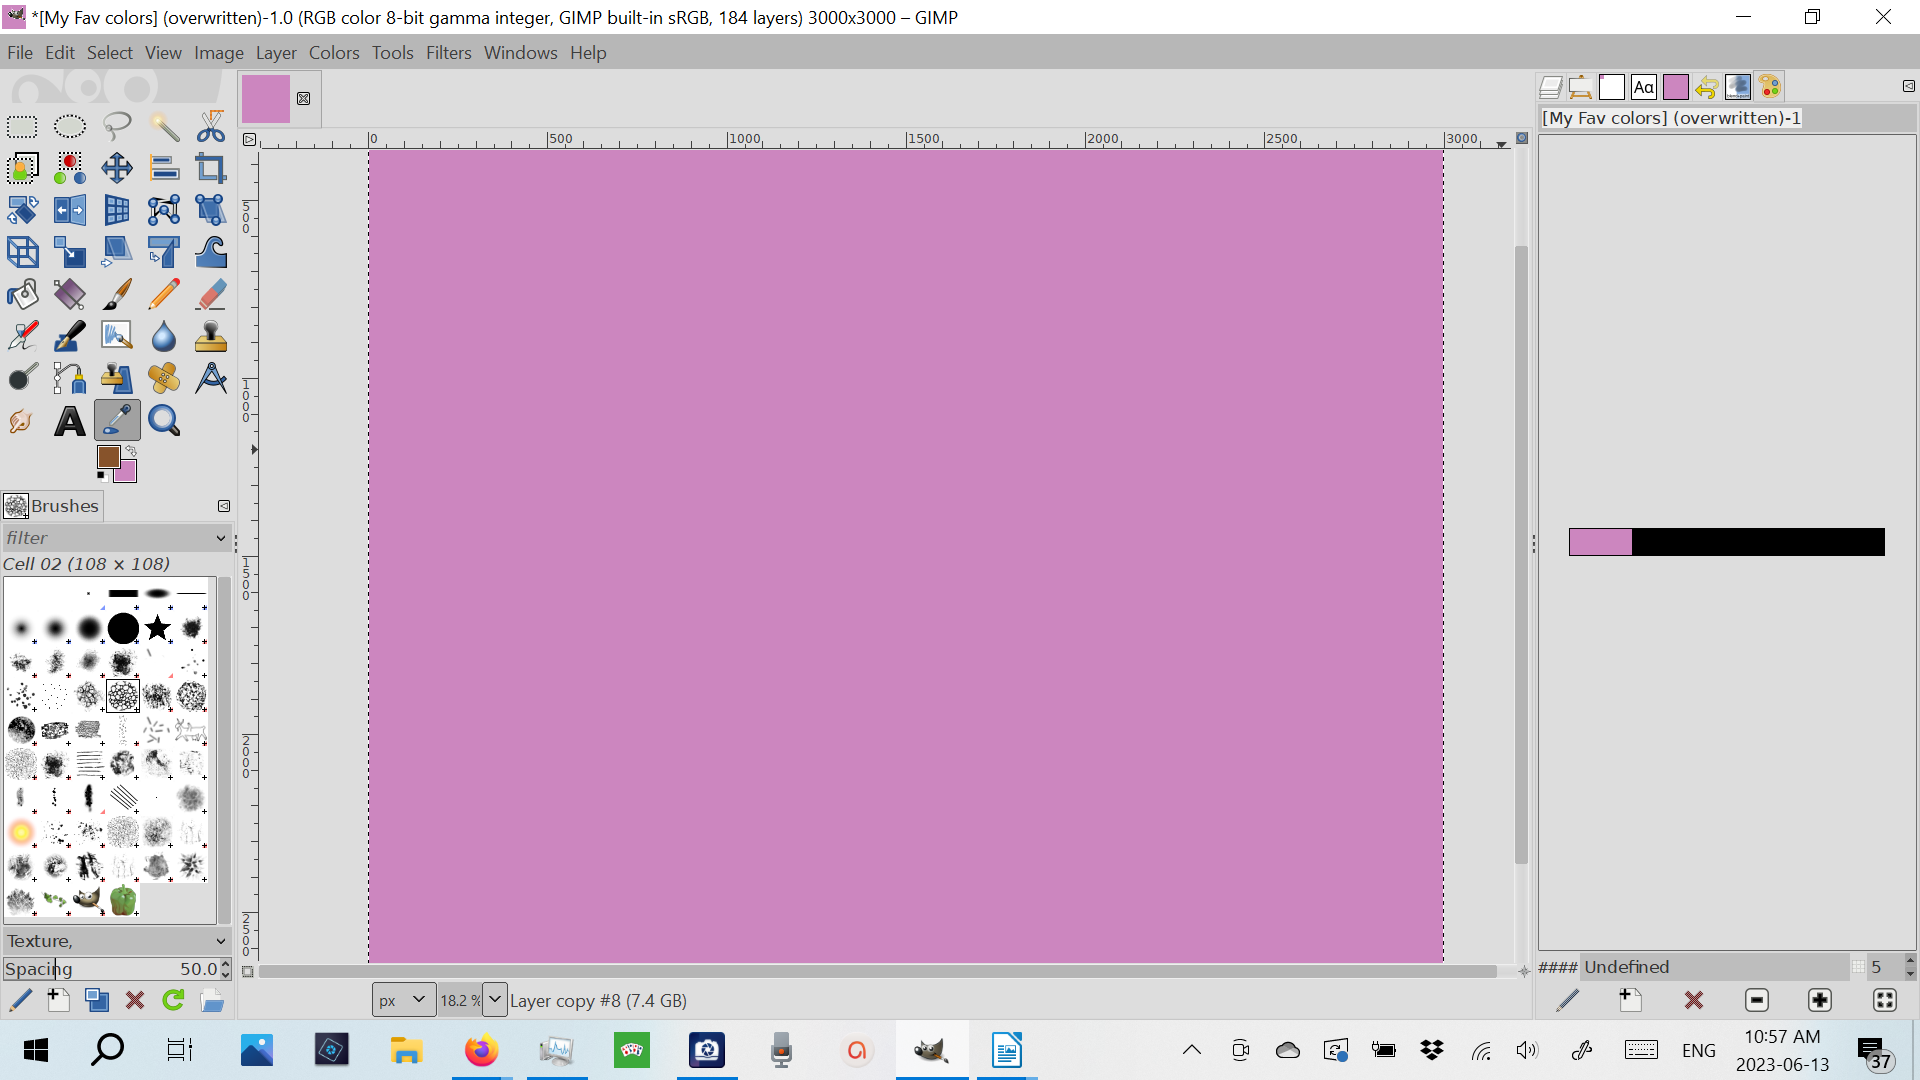1920x1080 pixels.
Task: Toggle zoom image when window resizes
Action: 1522,138
